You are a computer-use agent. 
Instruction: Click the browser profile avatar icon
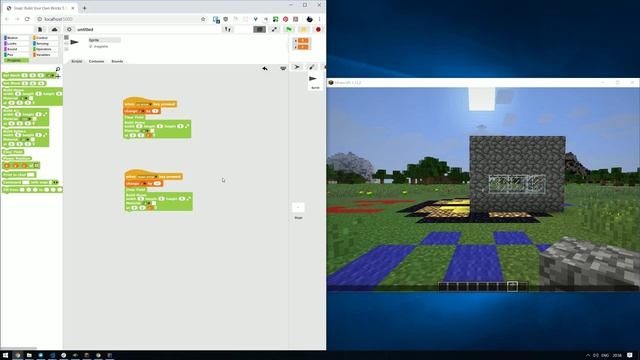tap(309, 19)
